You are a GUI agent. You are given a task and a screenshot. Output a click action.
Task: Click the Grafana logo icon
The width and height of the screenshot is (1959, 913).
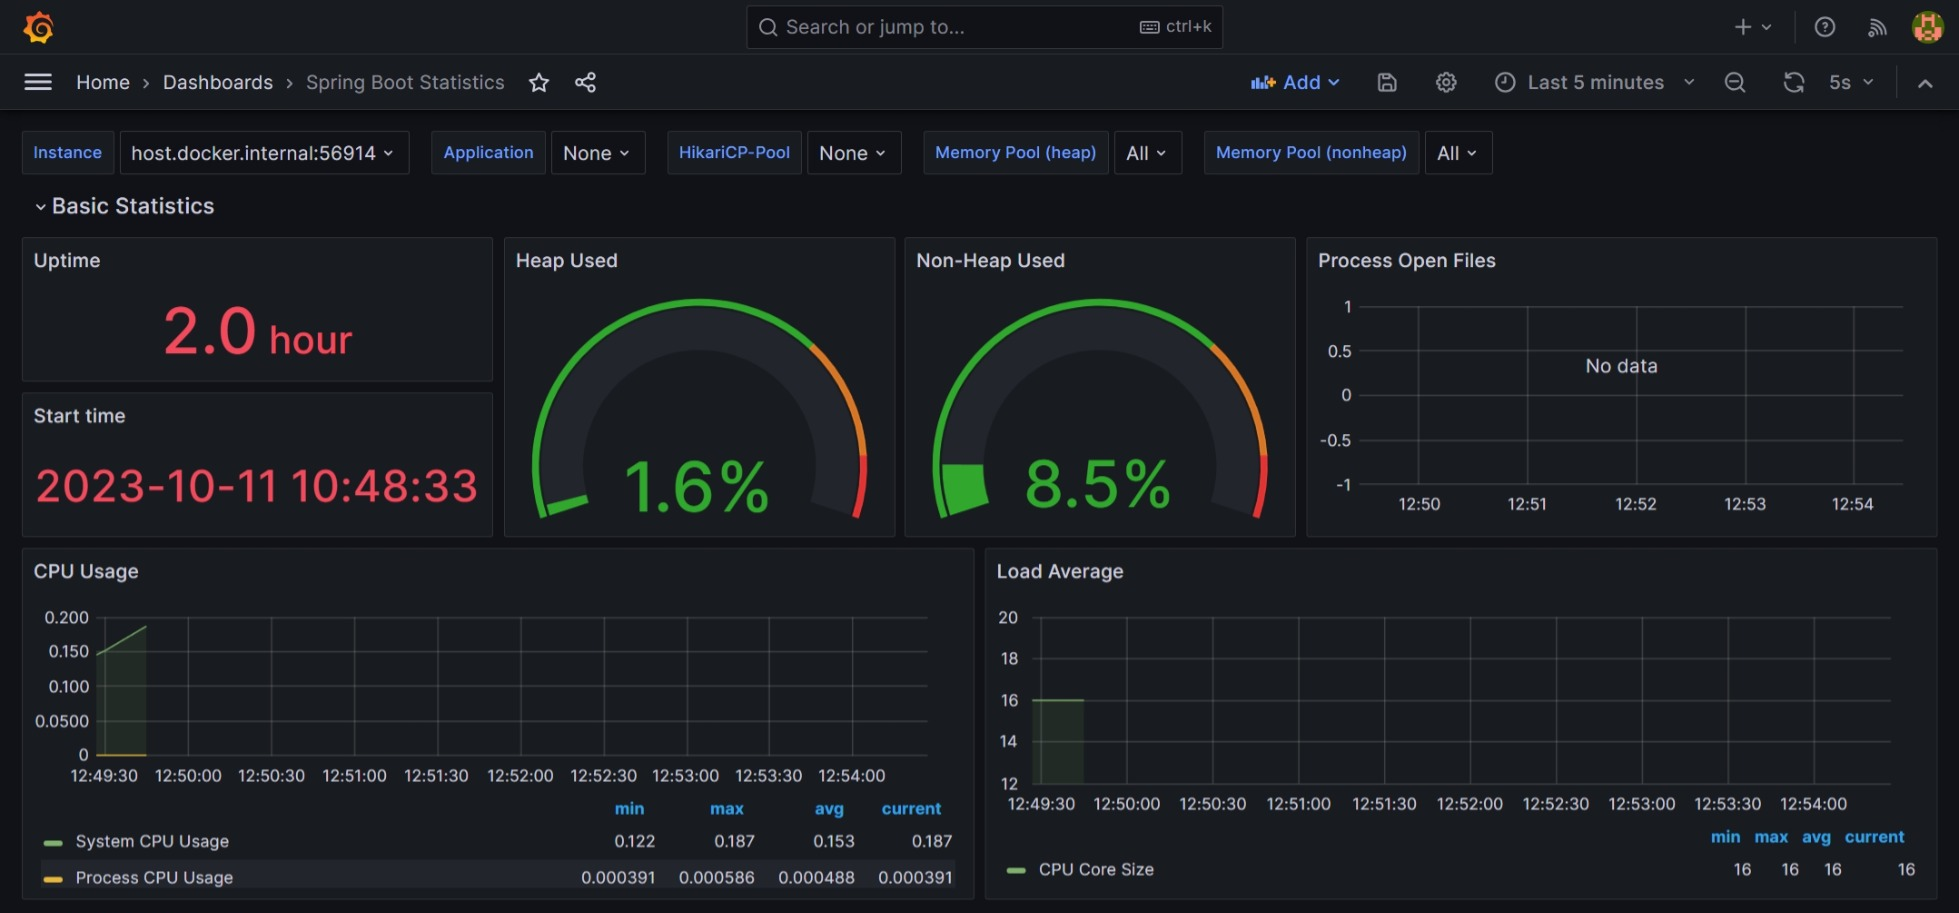(38, 27)
